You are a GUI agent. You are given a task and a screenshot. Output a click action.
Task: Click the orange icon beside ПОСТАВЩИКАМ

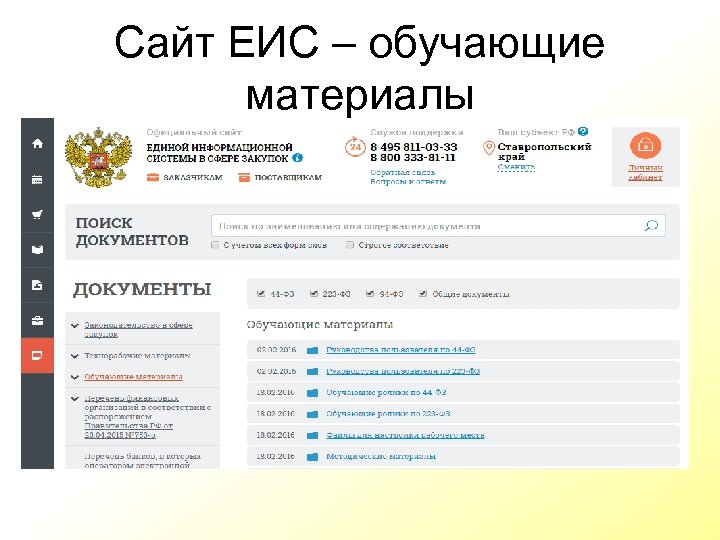[x=244, y=177]
